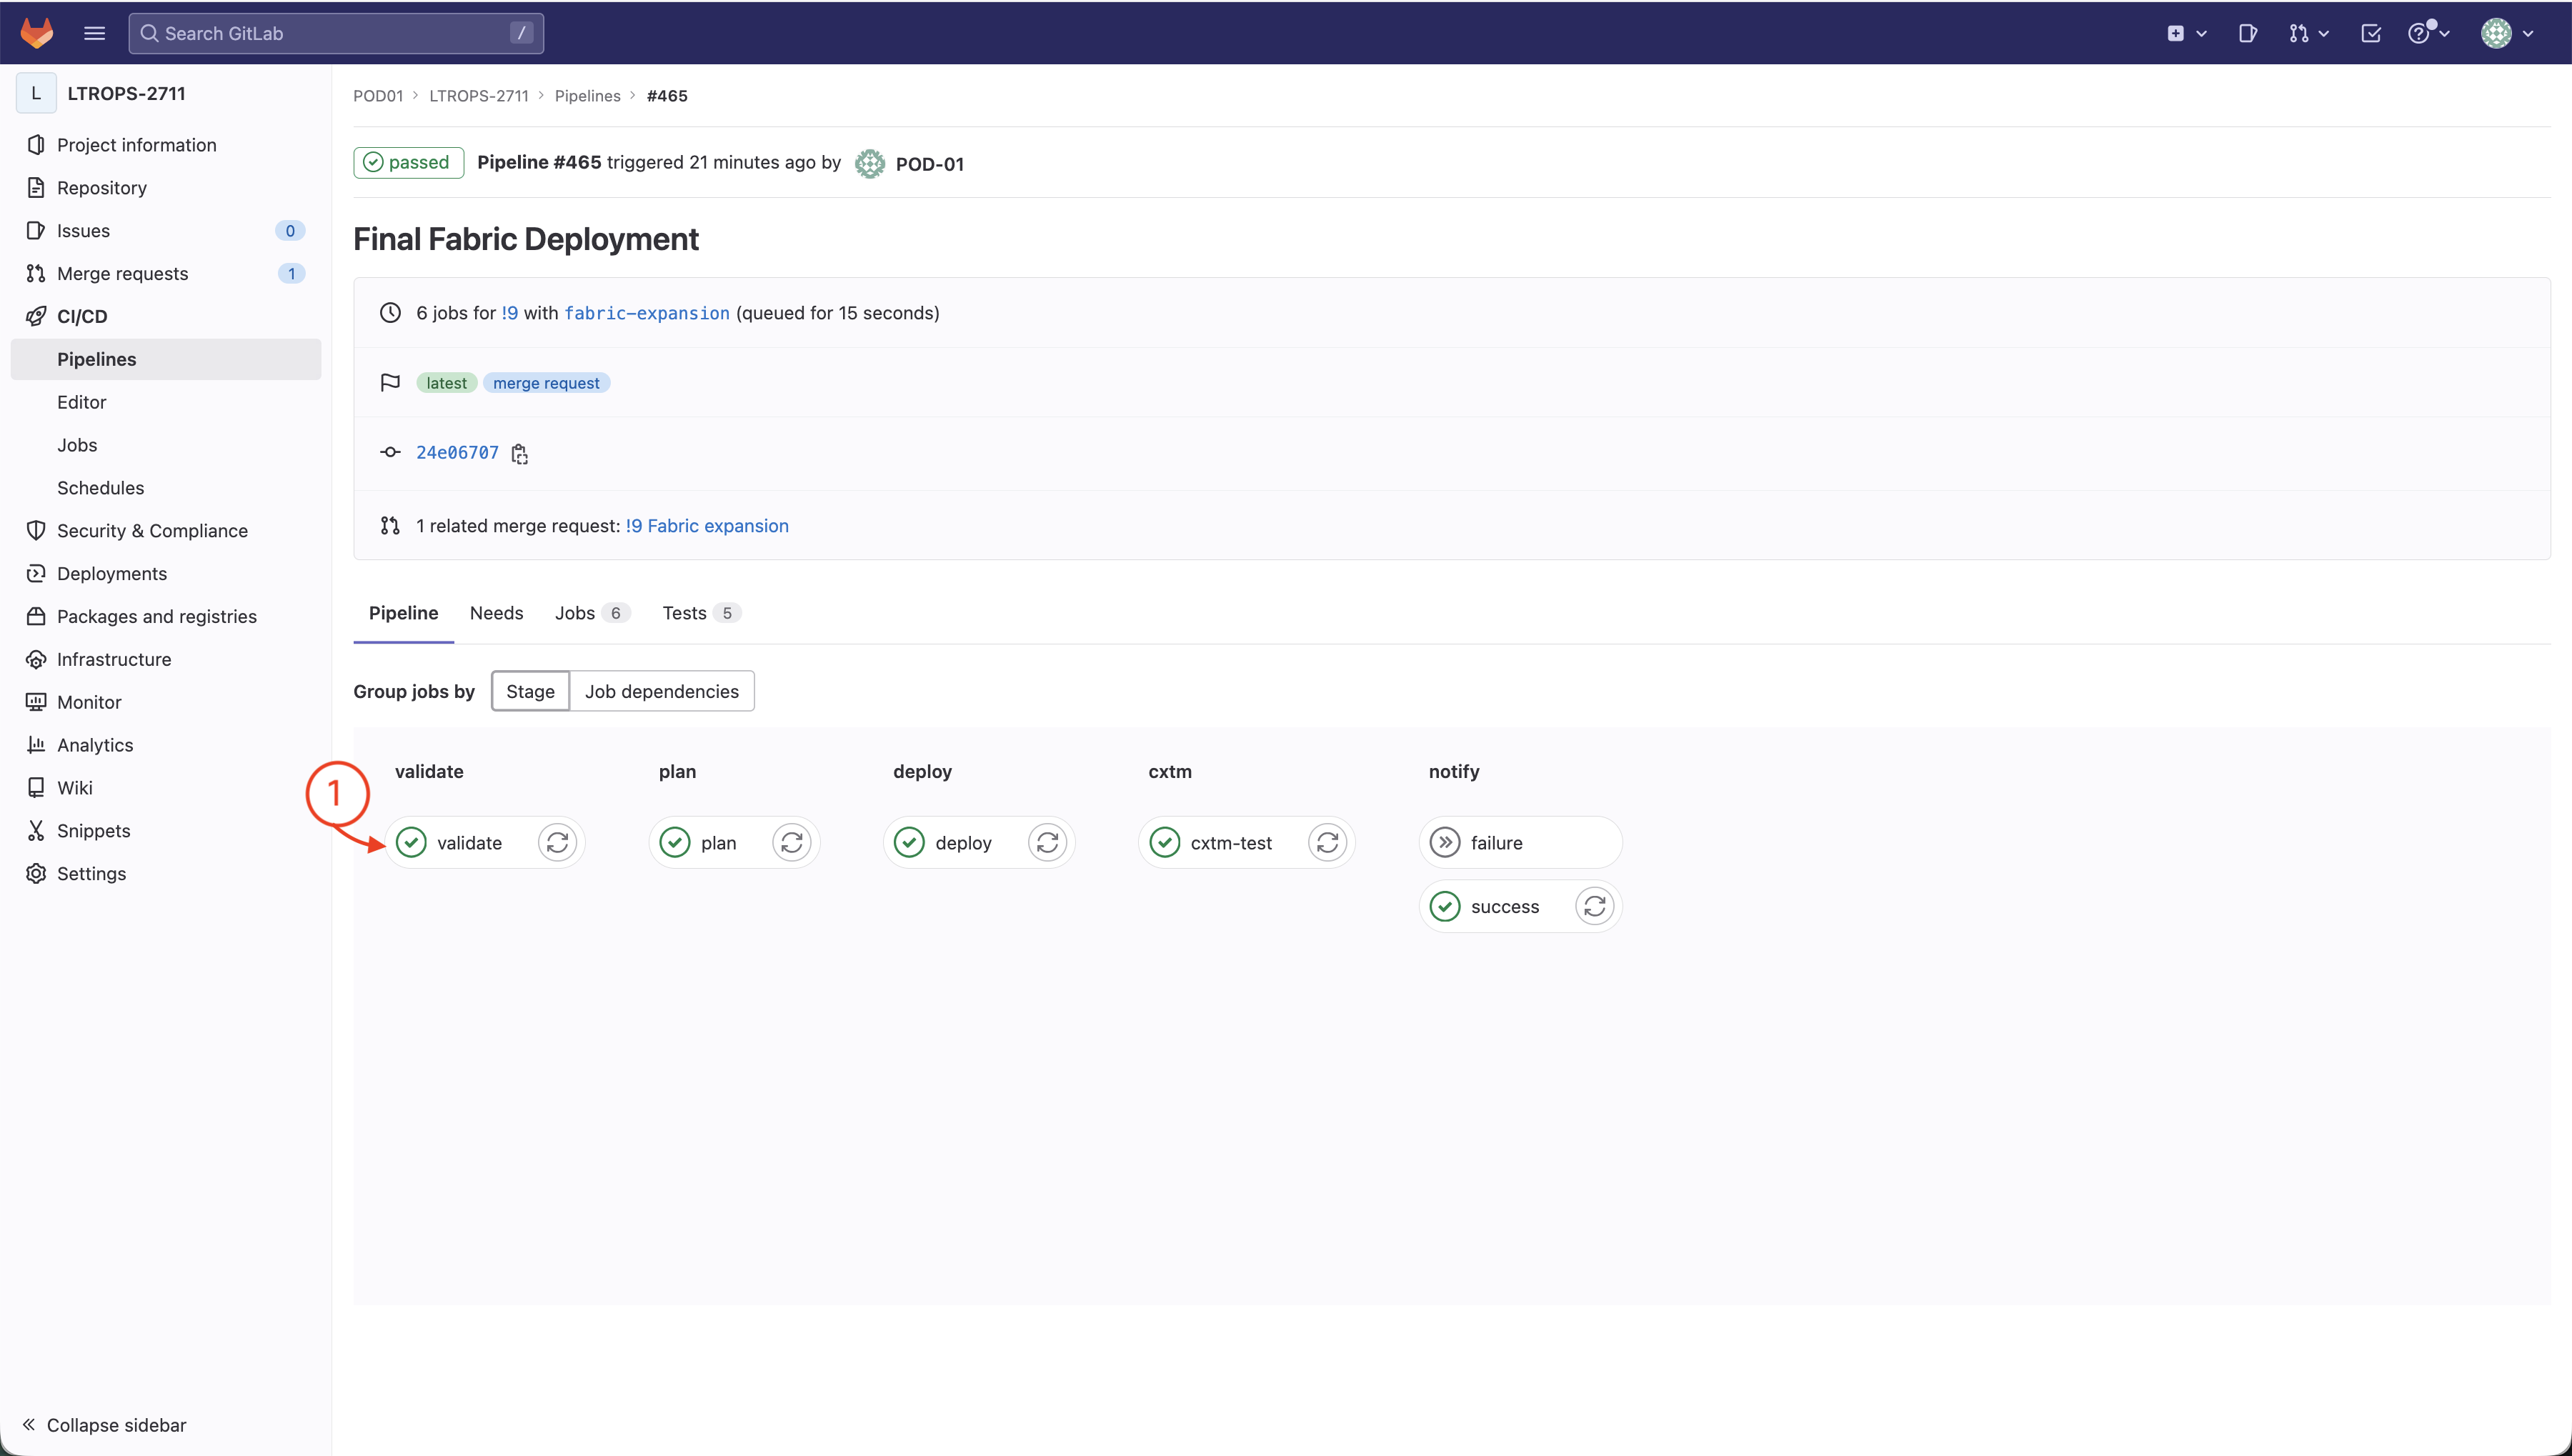Open the fabric-expansion branch link
Viewport: 2572px width, 1456px height.
pyautogui.click(x=646, y=313)
